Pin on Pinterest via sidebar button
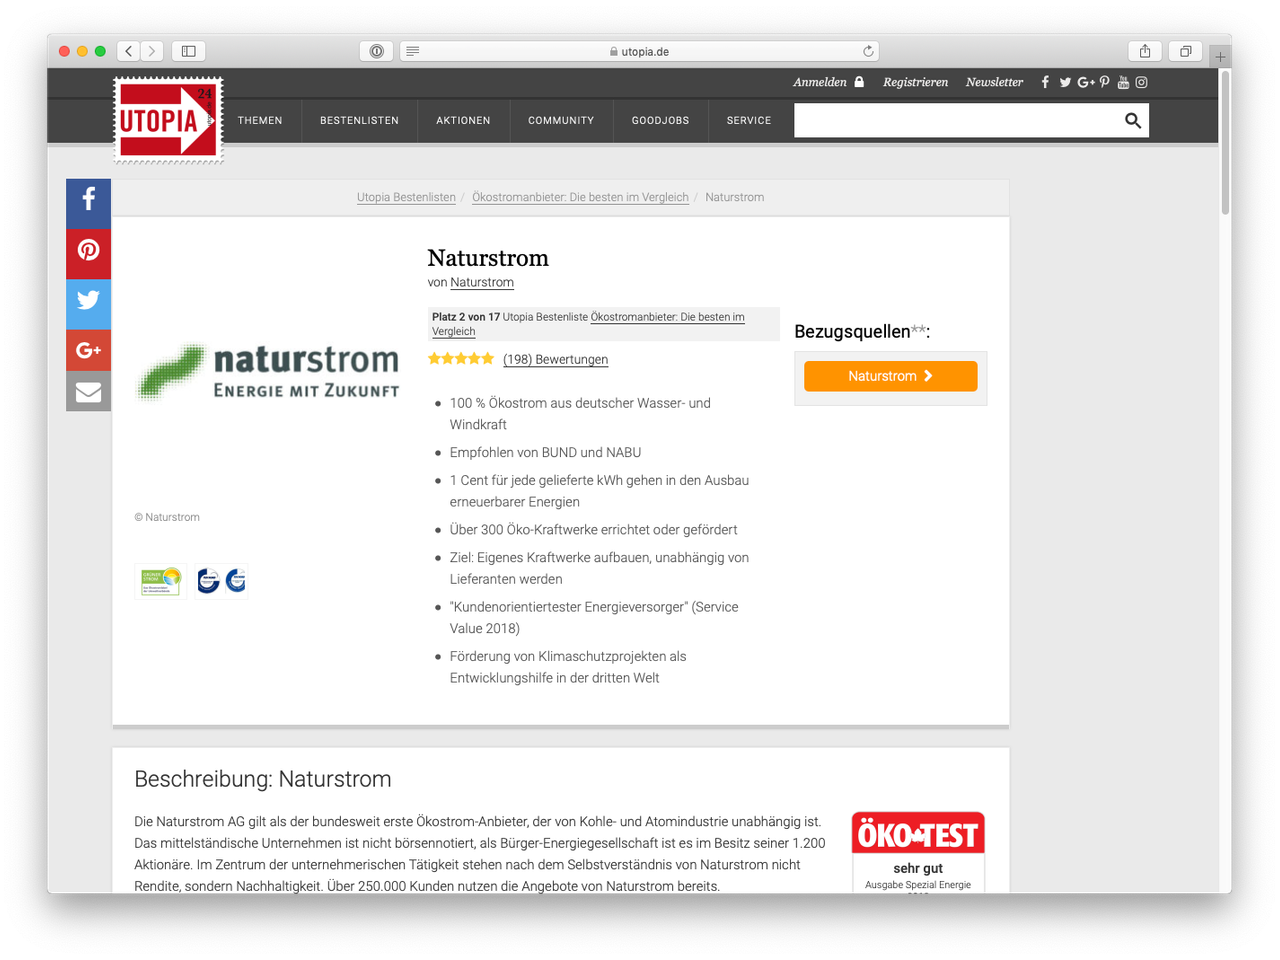This screenshot has width=1280, height=960. 88,254
